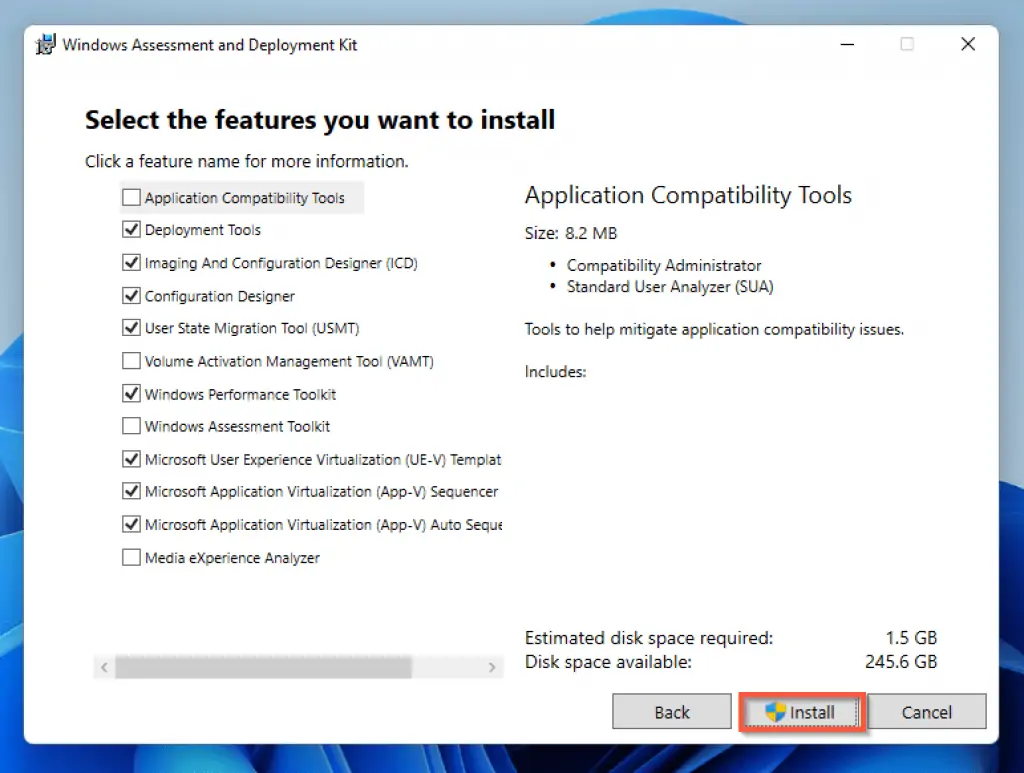Disable User State Migration Tool (USMT)

(131, 328)
